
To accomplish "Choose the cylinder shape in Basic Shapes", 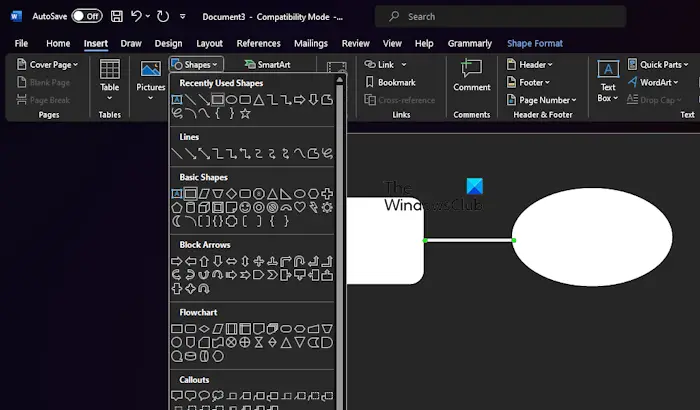I will point(191,207).
